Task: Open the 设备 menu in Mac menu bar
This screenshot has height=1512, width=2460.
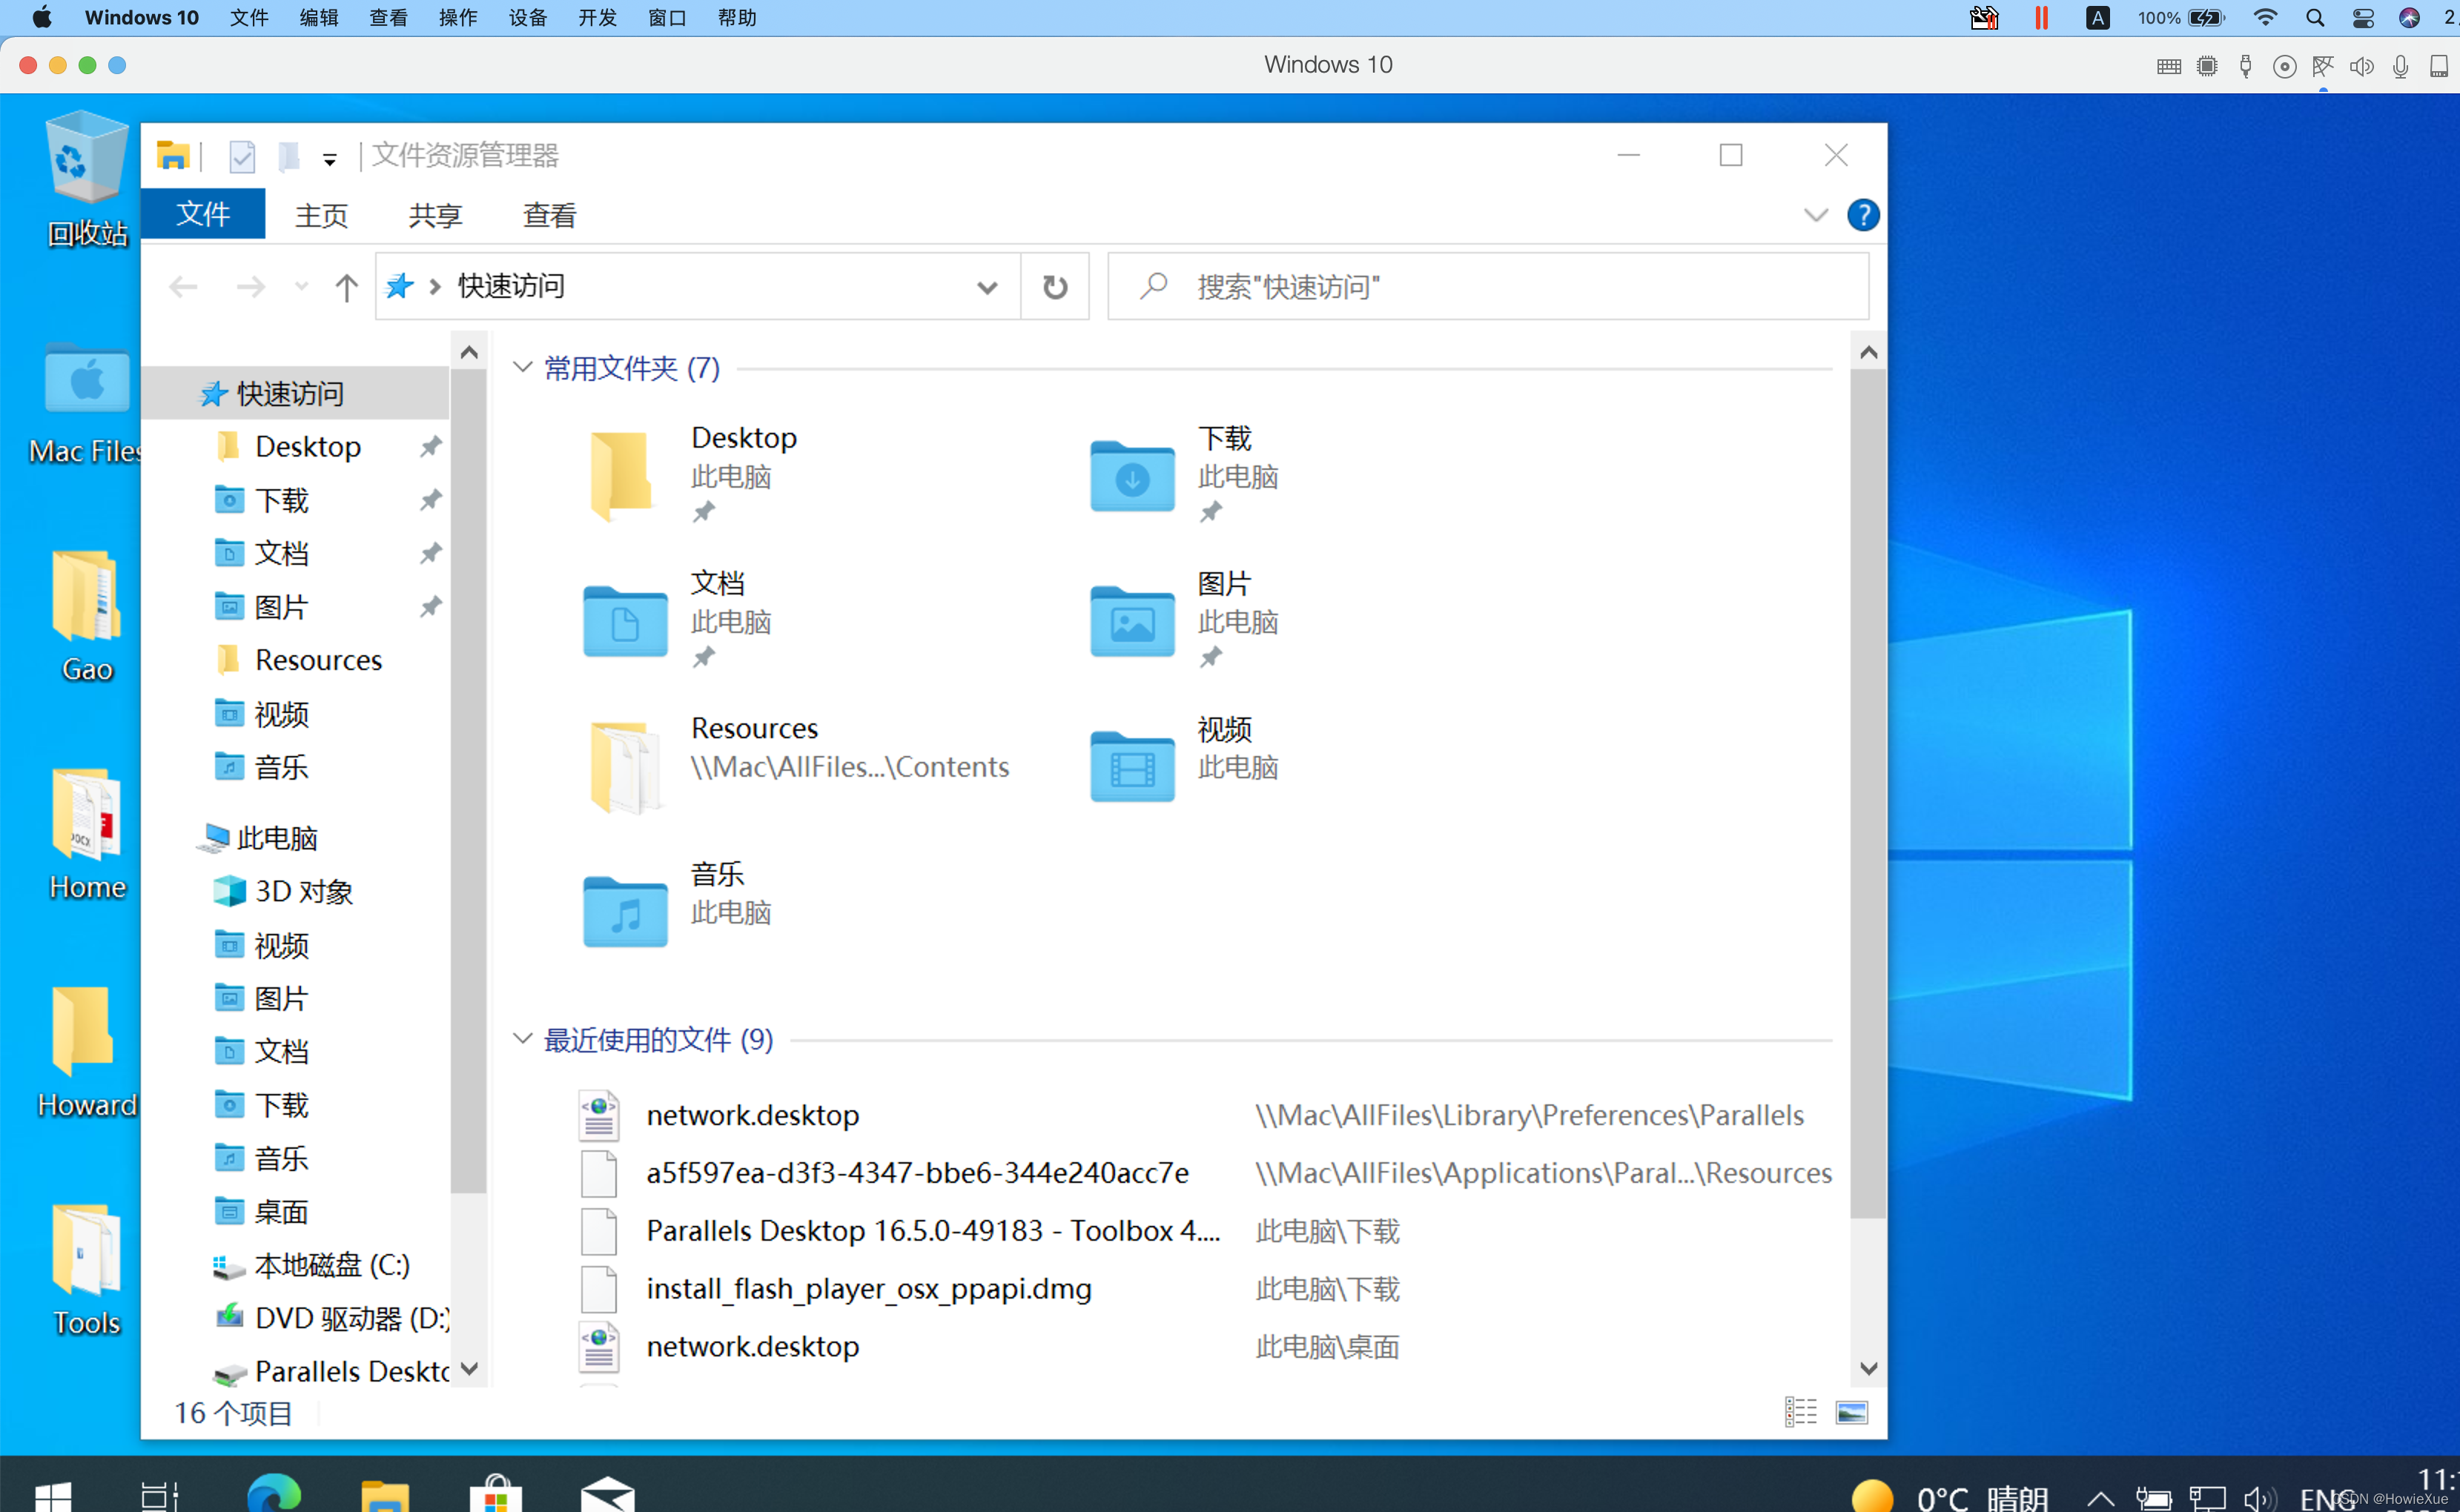Action: pyautogui.click(x=527, y=18)
